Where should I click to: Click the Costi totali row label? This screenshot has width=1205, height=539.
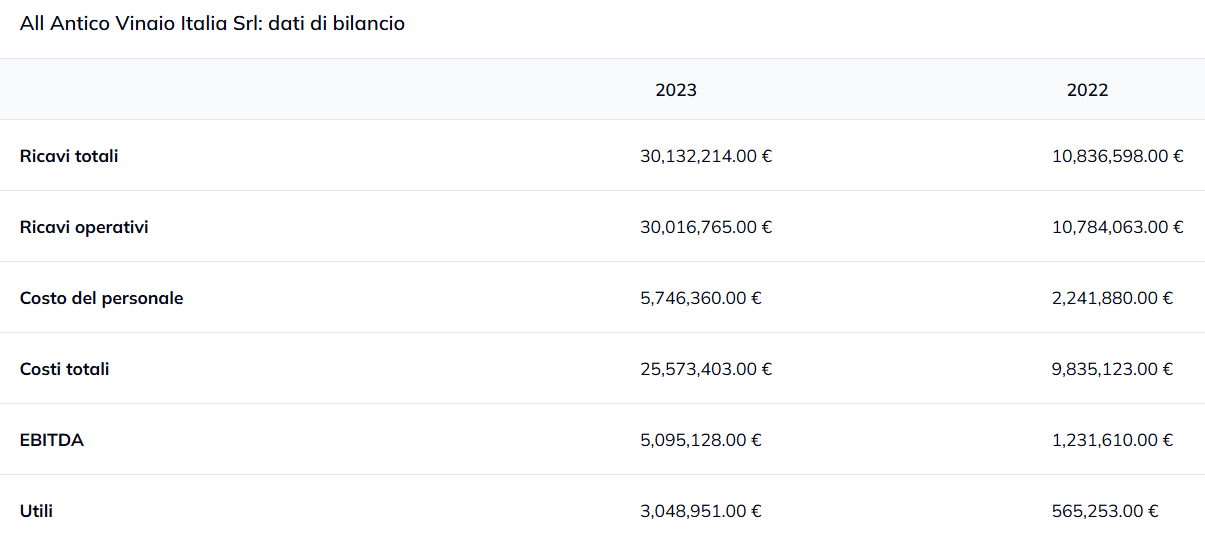tap(65, 369)
